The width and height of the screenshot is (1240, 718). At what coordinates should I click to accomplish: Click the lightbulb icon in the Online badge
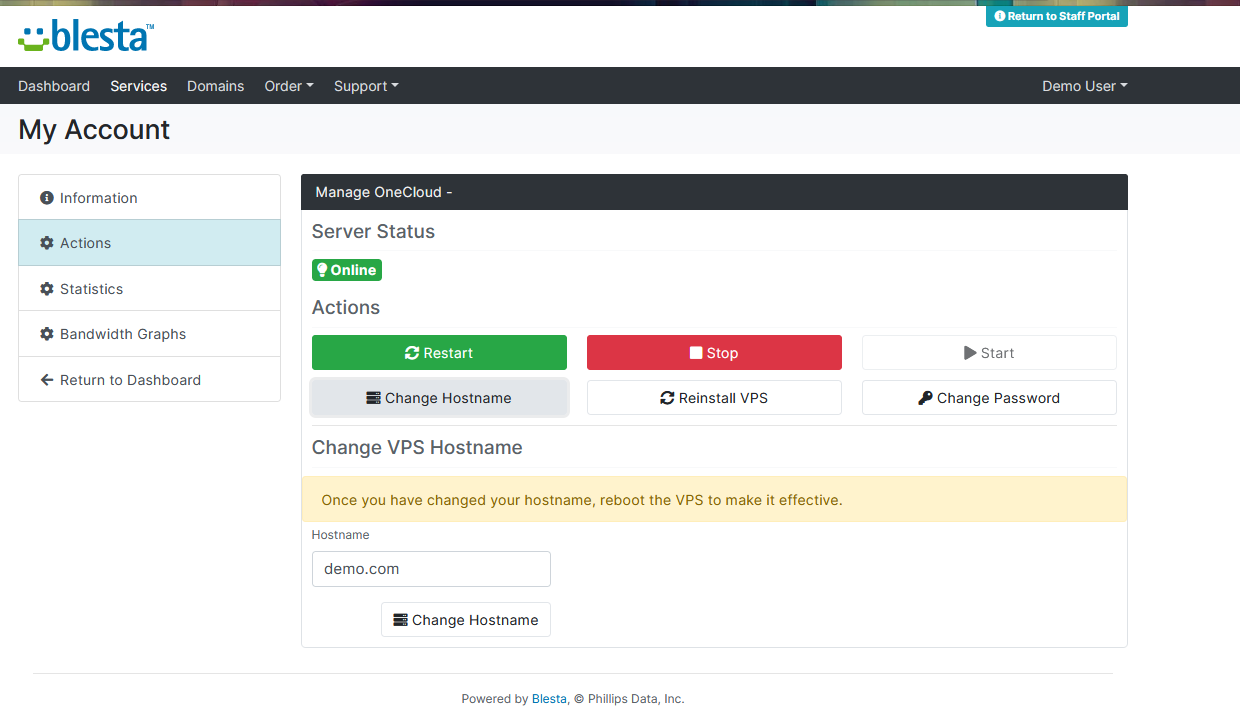(322, 270)
